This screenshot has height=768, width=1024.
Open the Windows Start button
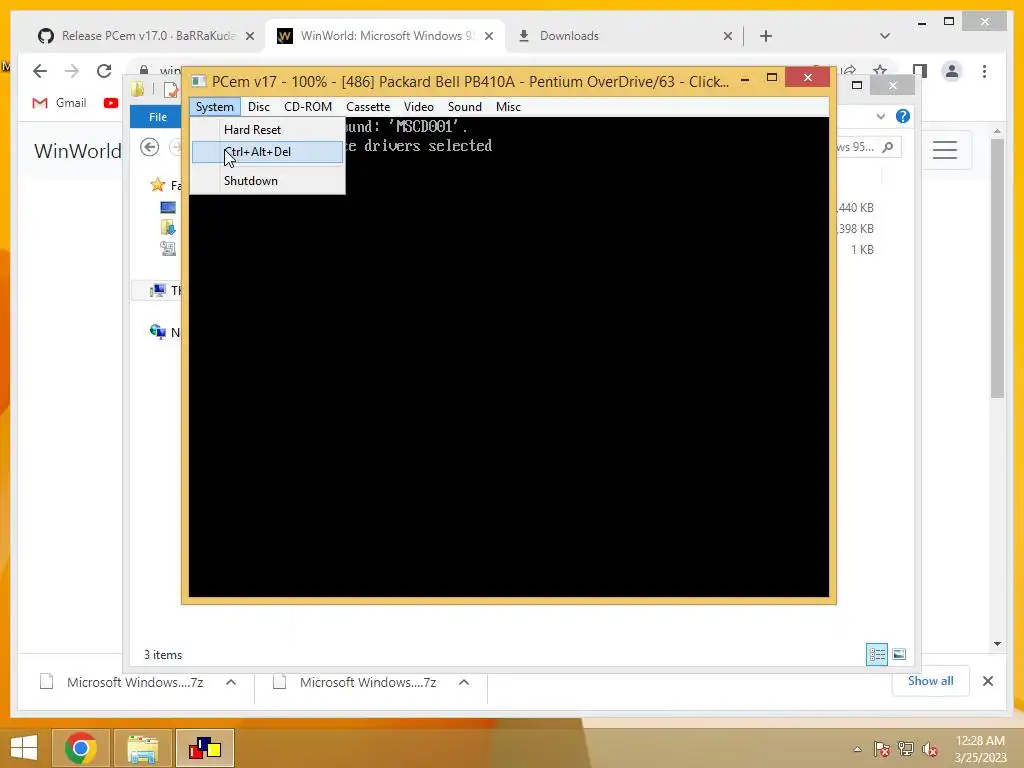(24, 748)
